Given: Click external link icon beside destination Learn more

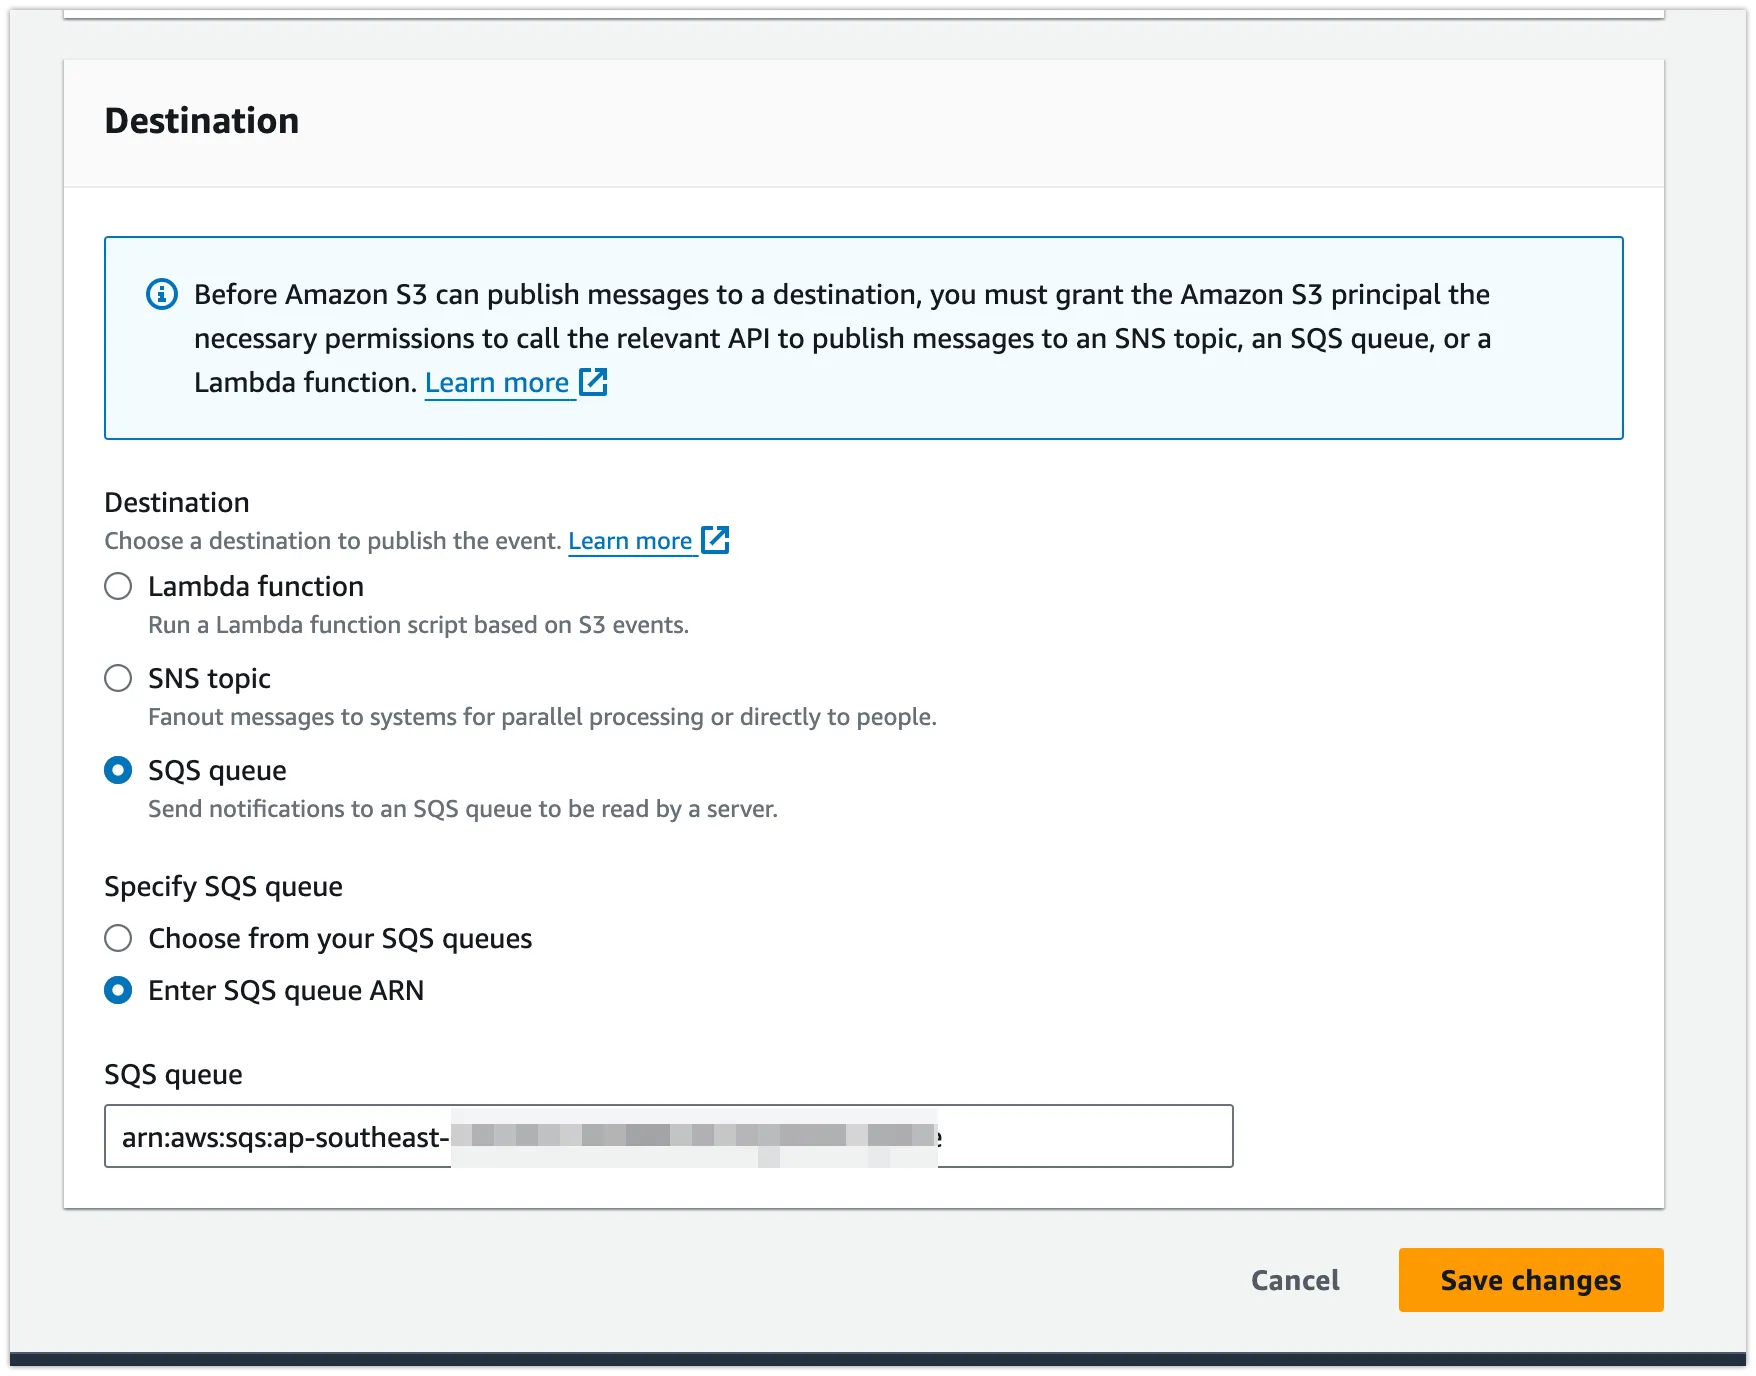Looking at the screenshot, I should (x=715, y=540).
